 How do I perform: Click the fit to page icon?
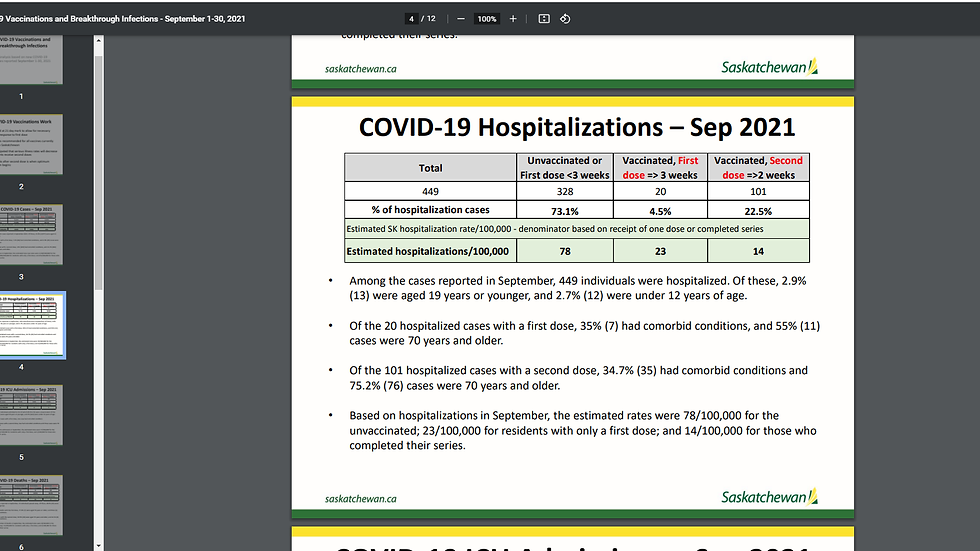click(x=544, y=19)
